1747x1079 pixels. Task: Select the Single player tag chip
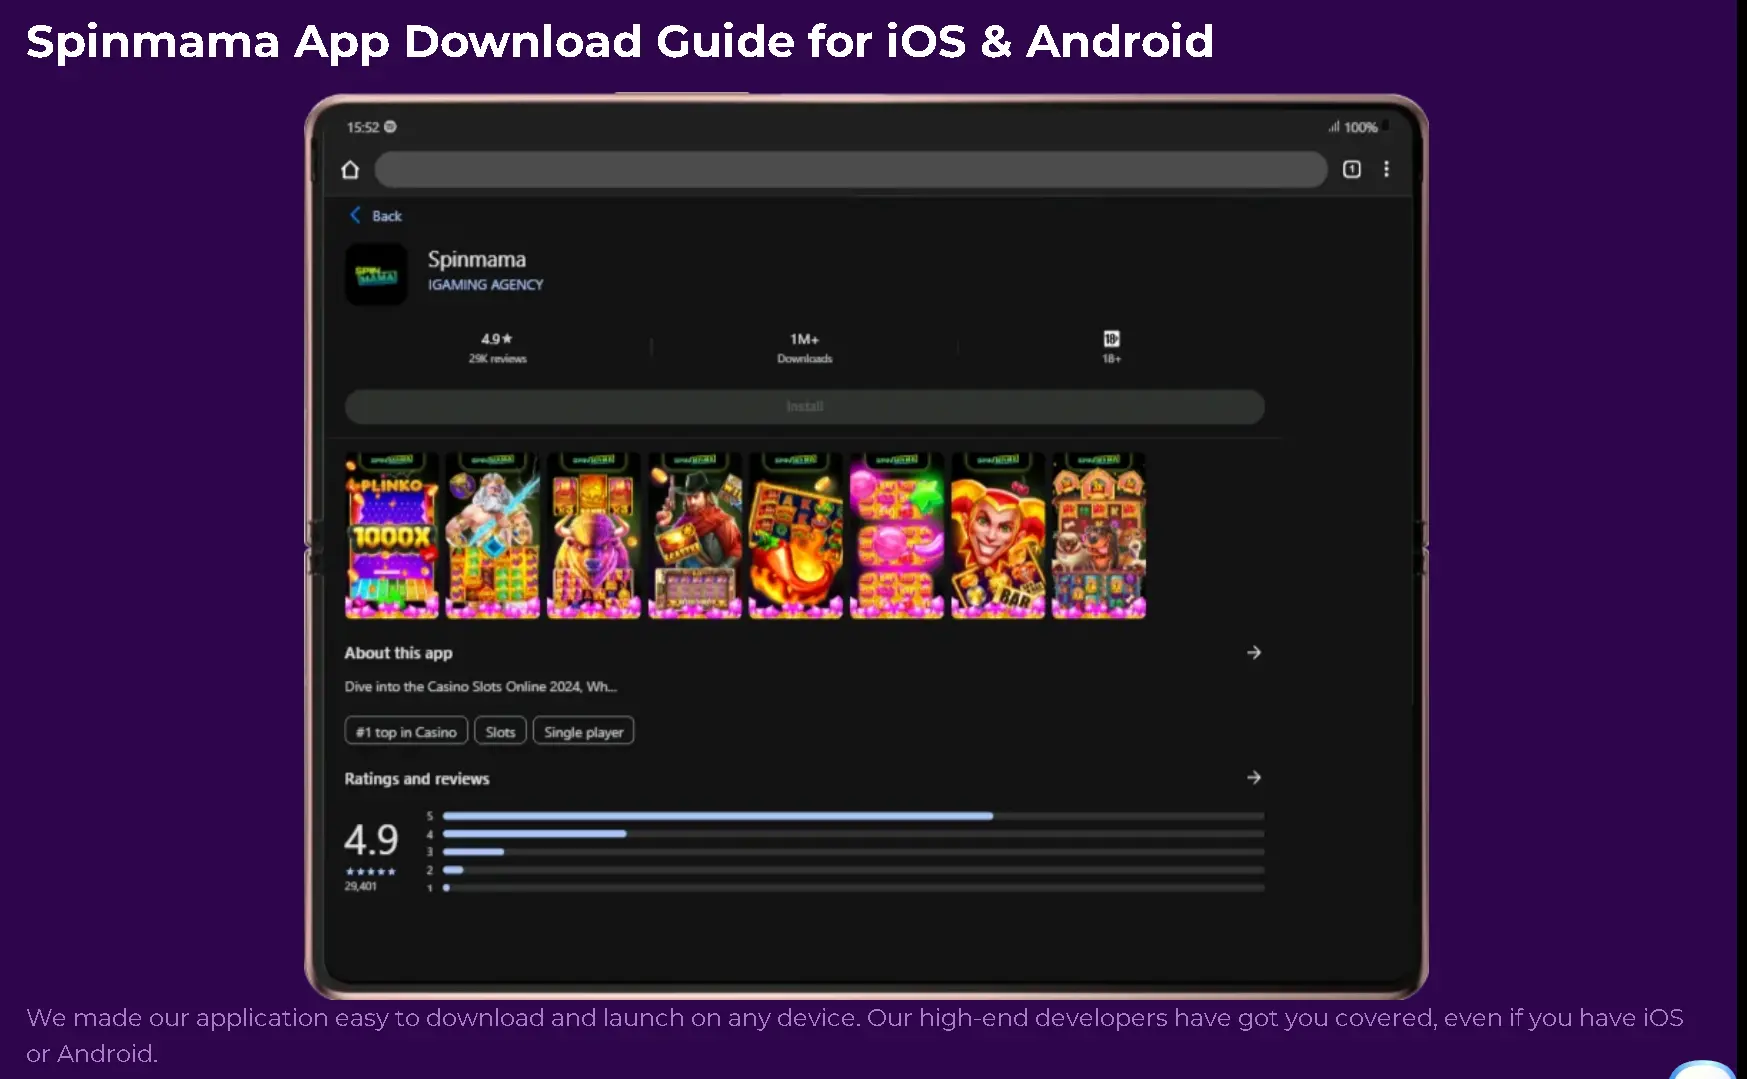(584, 732)
